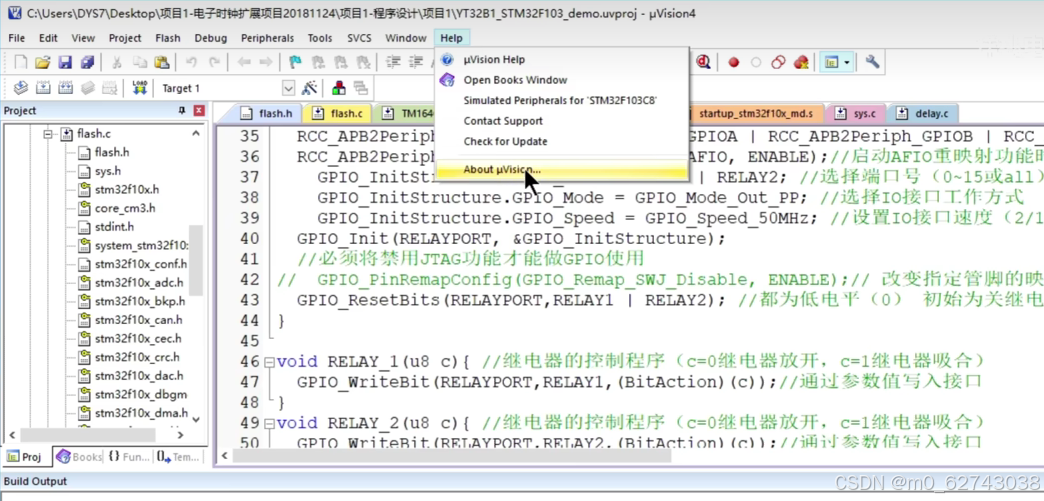Close the Project panel
Viewport: 1044px width, 501px height.
[x=198, y=111]
